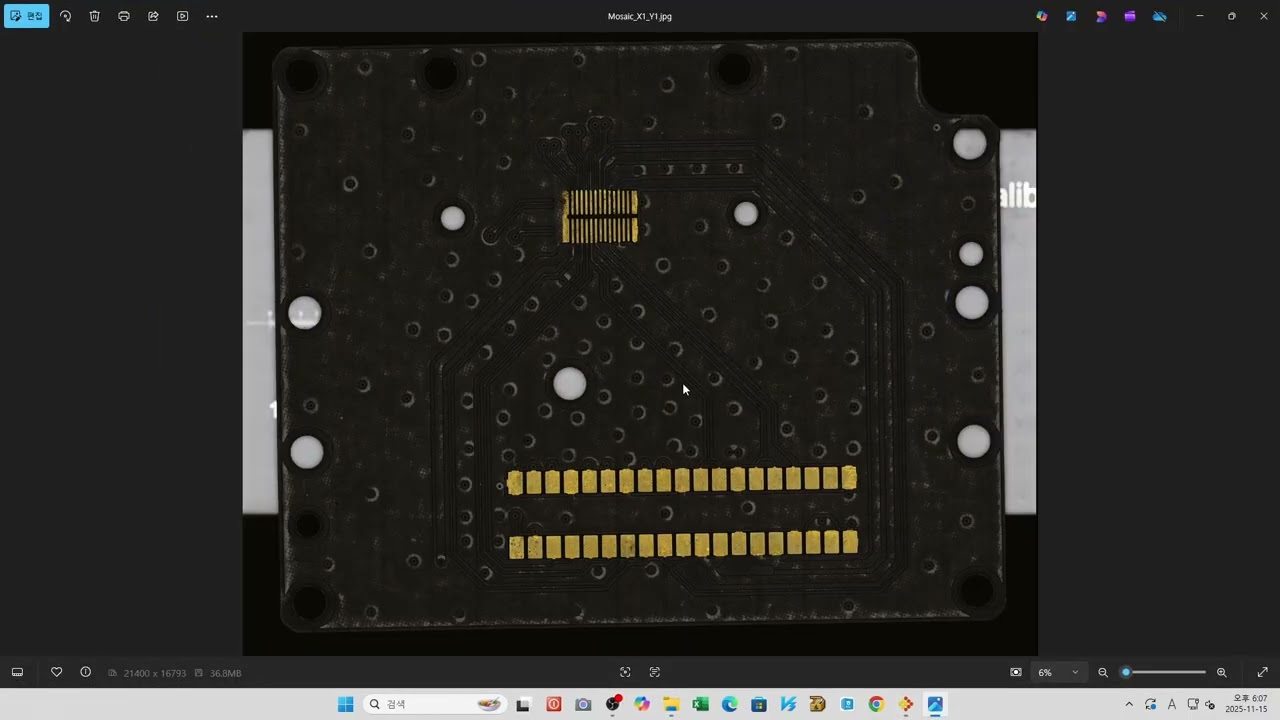Show file info with the info icon

86,672
